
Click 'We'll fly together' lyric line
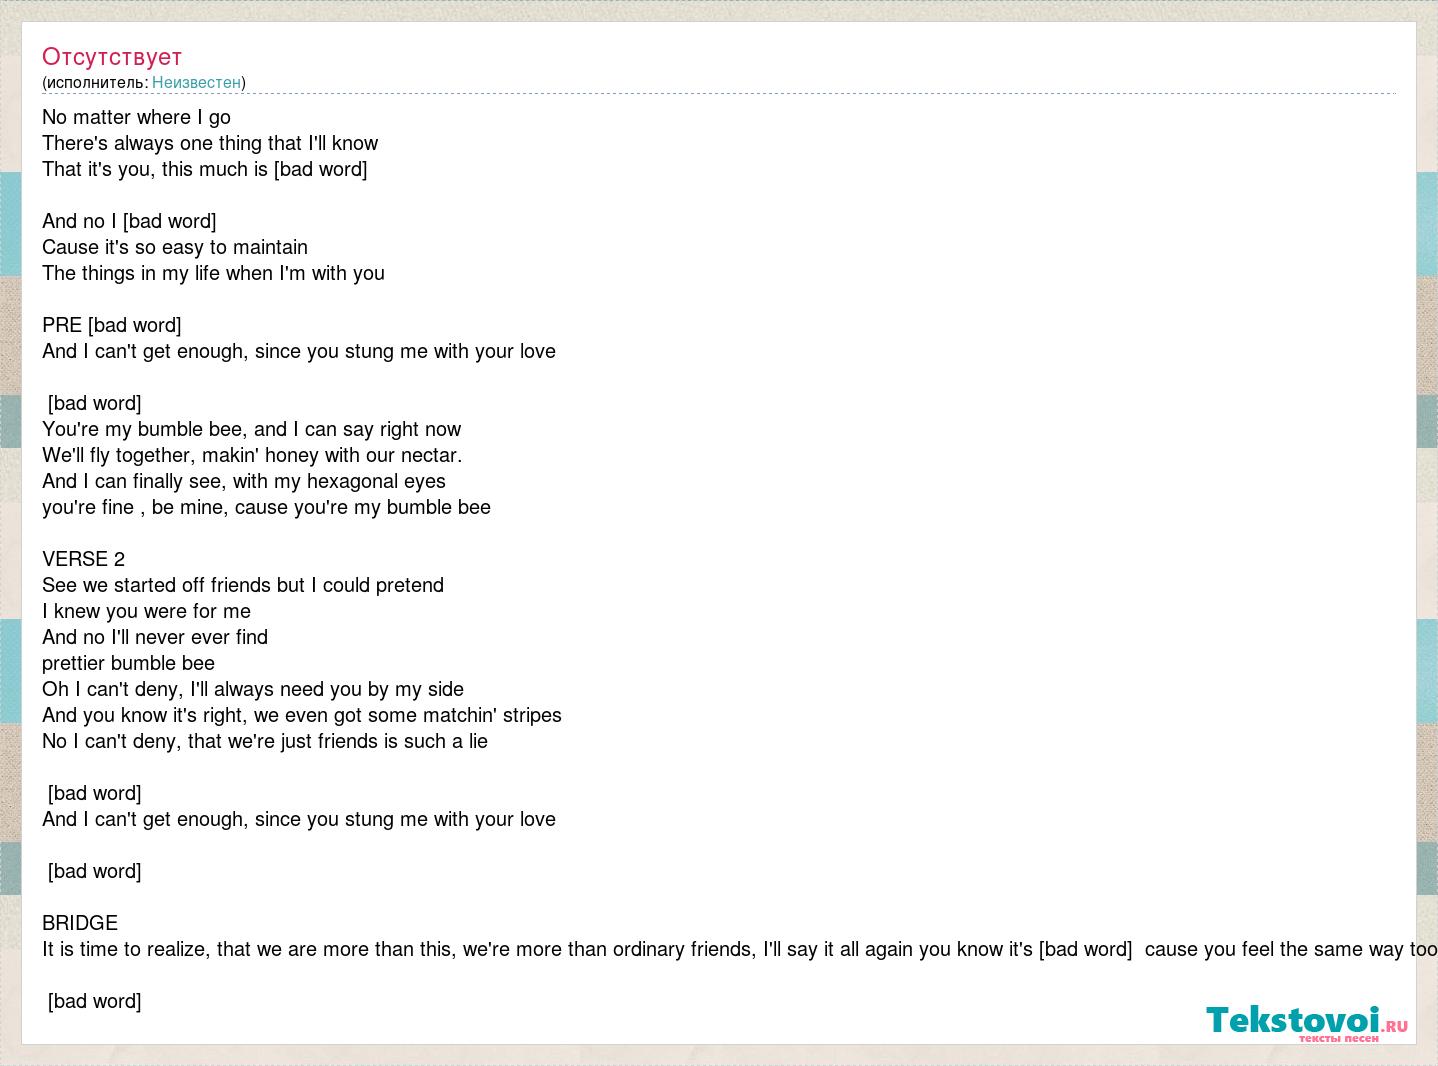point(252,455)
